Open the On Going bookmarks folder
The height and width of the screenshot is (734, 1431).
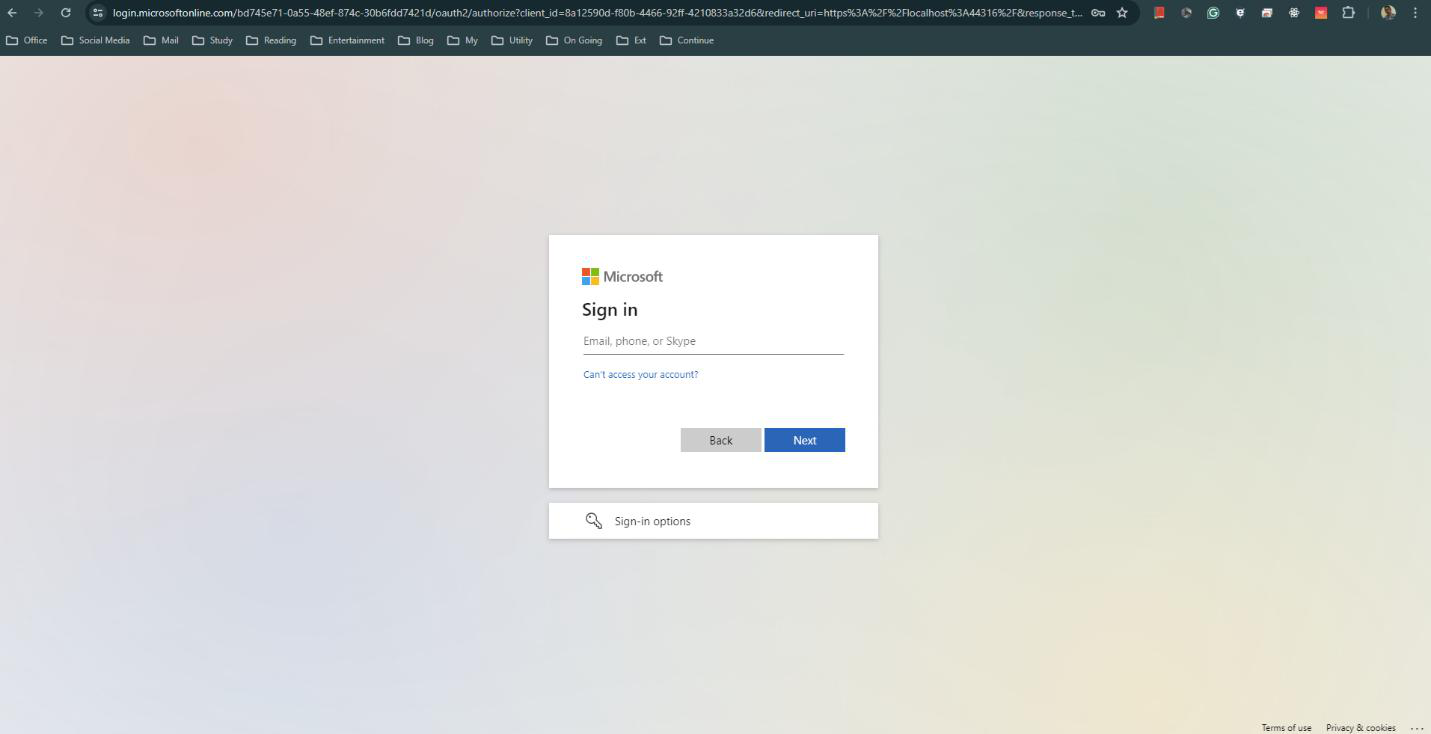(574, 41)
